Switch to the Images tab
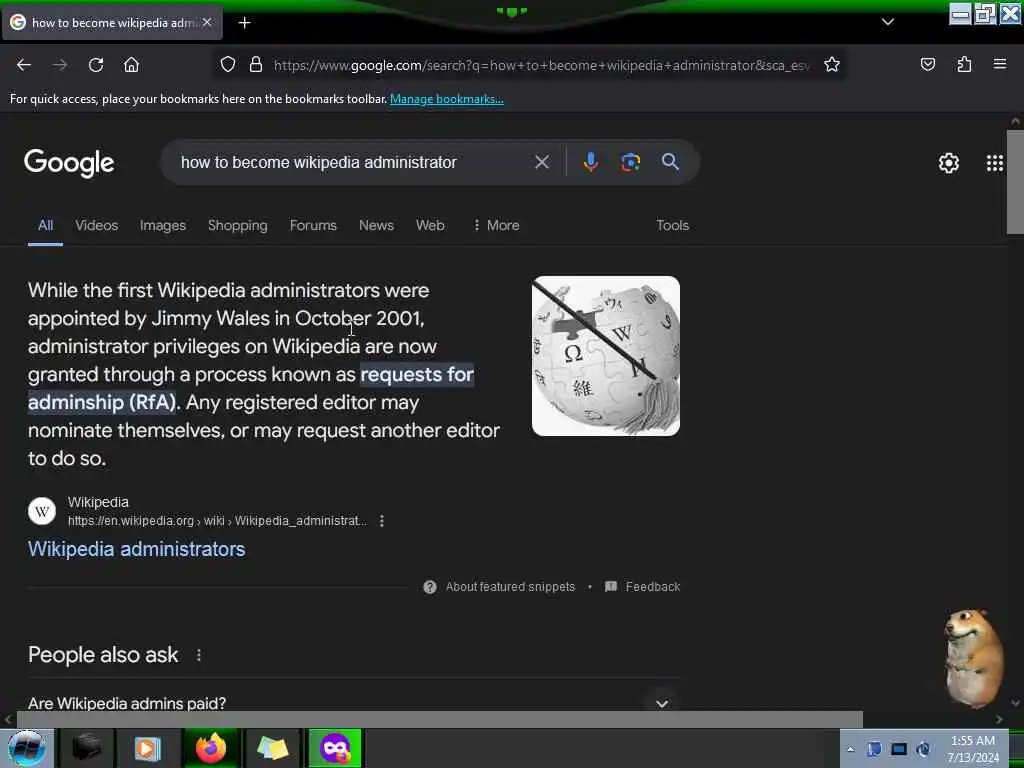This screenshot has height=768, width=1024. pyautogui.click(x=163, y=225)
